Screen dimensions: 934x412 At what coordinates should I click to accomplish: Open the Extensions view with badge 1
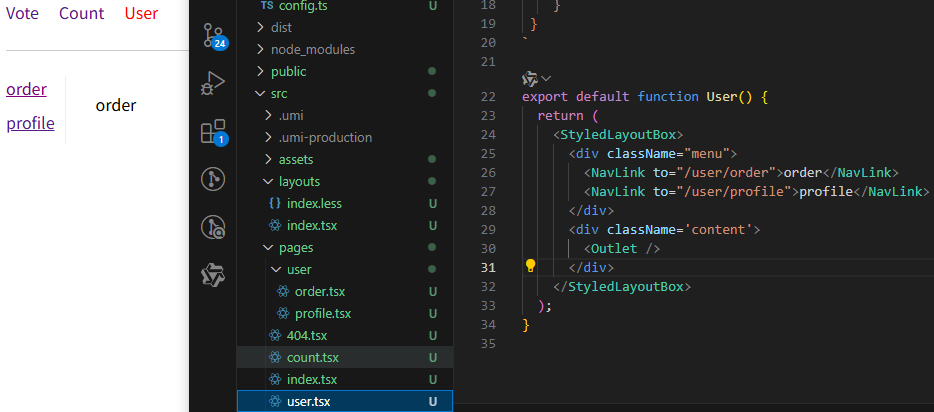click(x=213, y=132)
